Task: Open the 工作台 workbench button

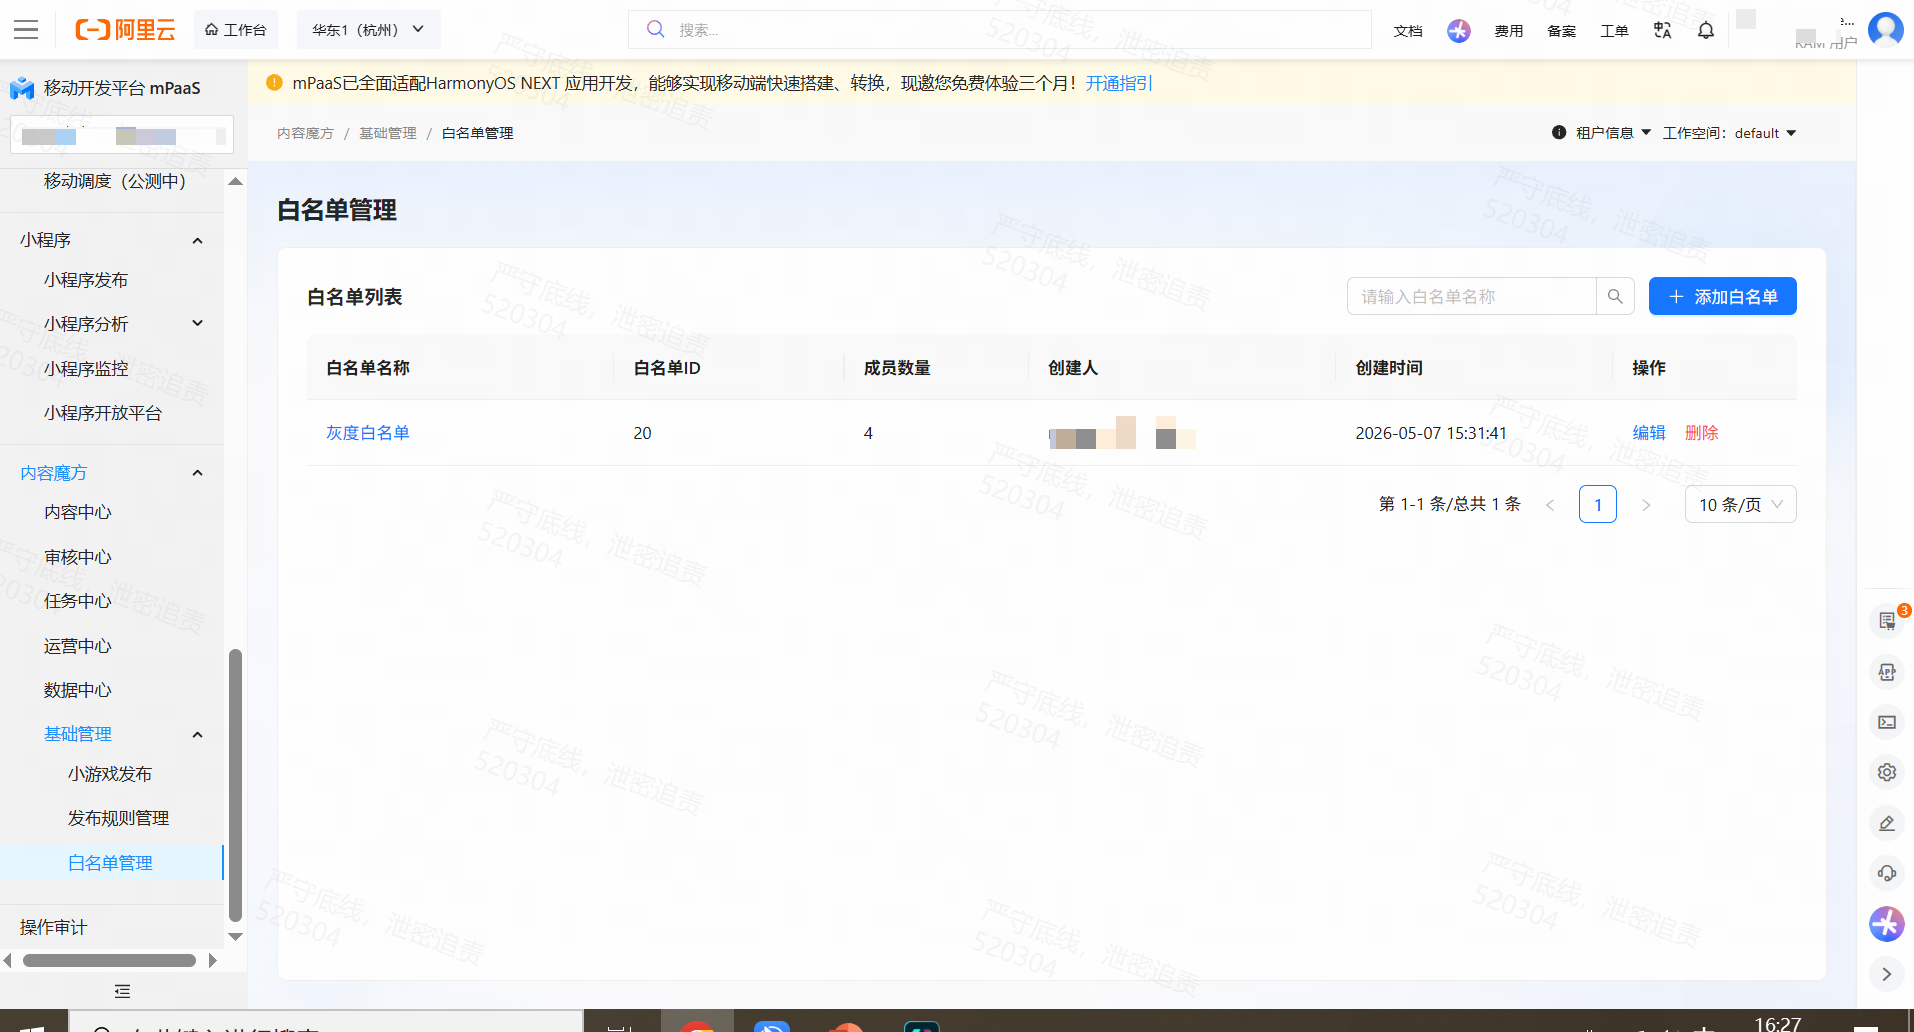Action: pyautogui.click(x=236, y=30)
